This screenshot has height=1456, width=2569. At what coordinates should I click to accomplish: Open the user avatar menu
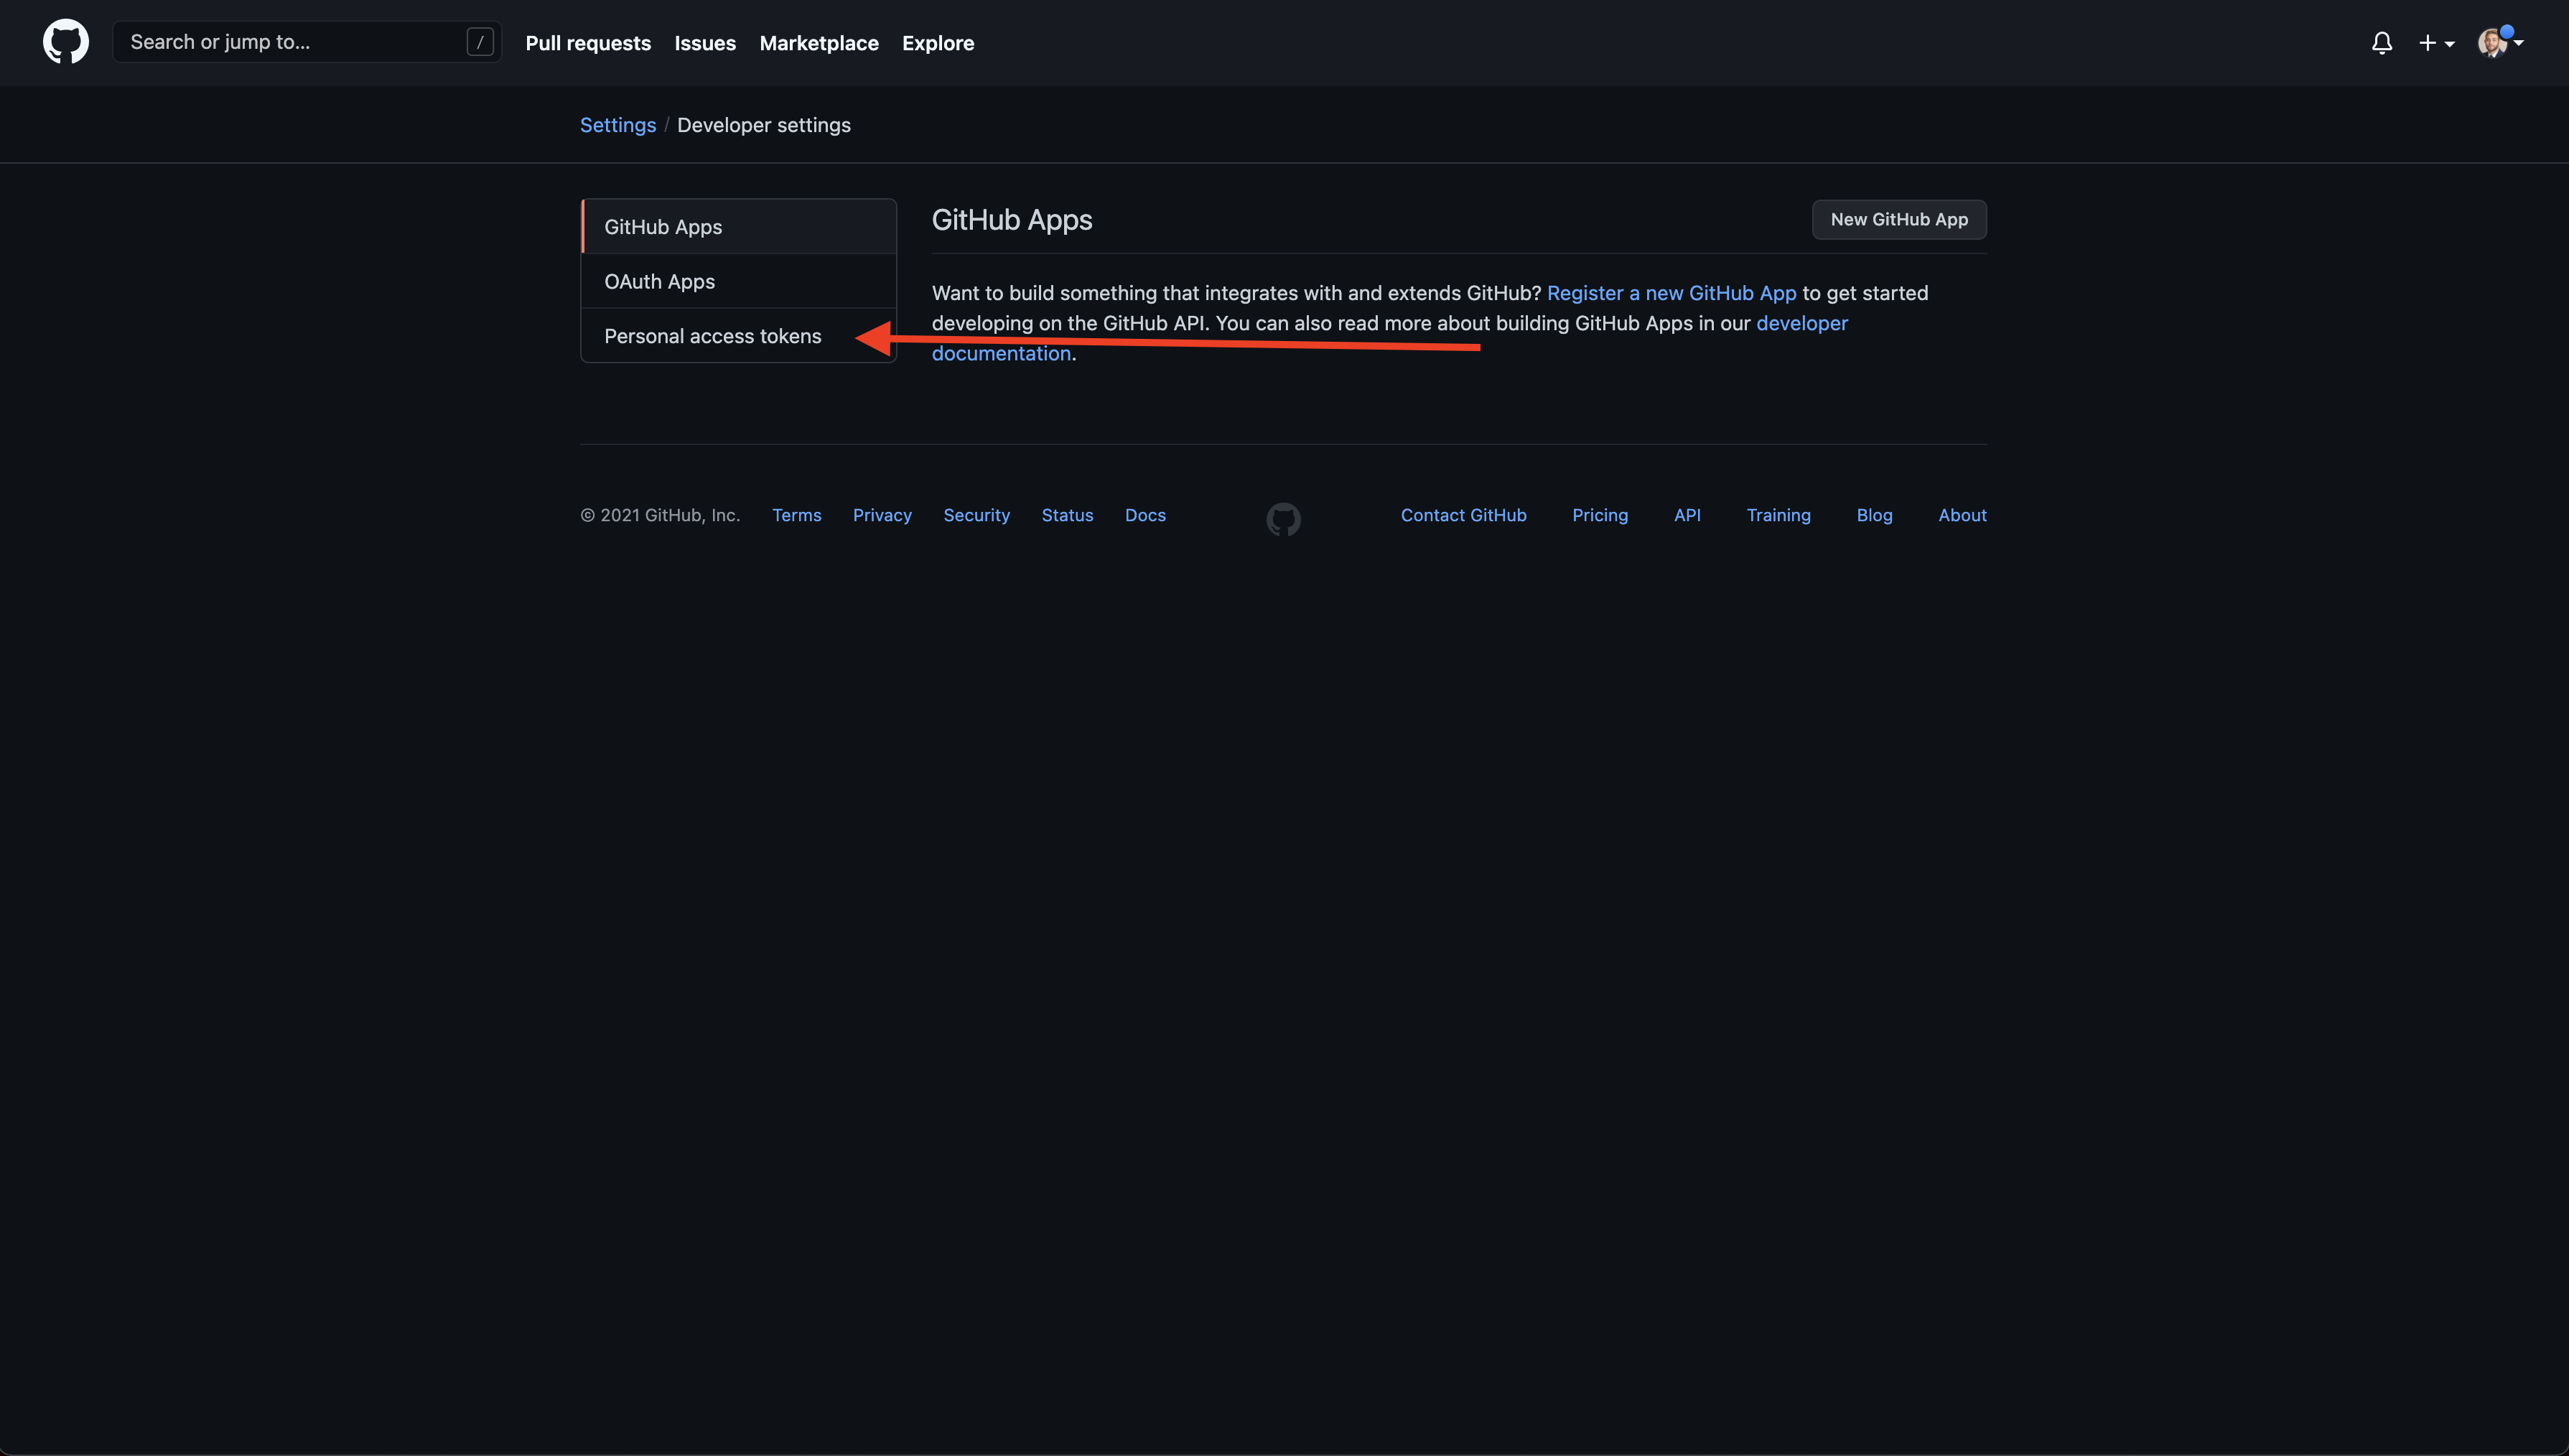2500,43
